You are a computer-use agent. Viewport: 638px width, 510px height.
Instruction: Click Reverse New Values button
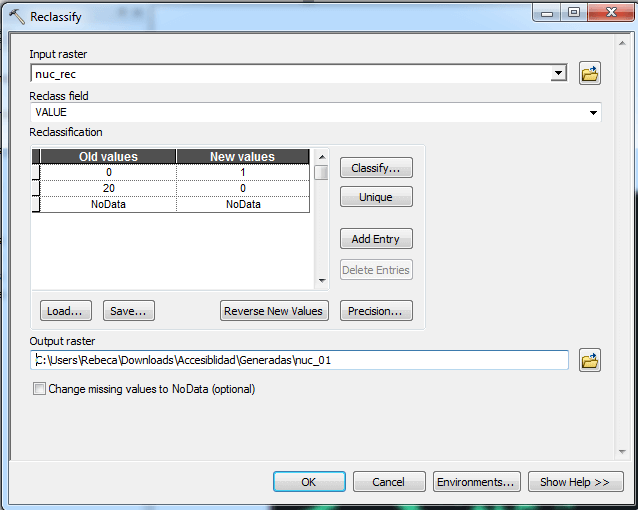pyautogui.click(x=273, y=311)
